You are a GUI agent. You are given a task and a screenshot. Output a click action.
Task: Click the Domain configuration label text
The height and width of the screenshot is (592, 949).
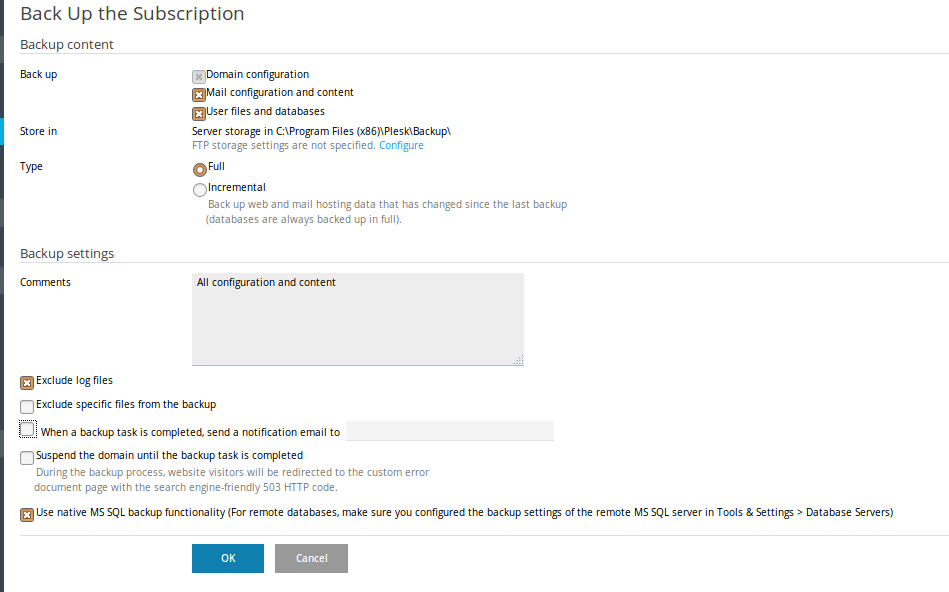[258, 74]
